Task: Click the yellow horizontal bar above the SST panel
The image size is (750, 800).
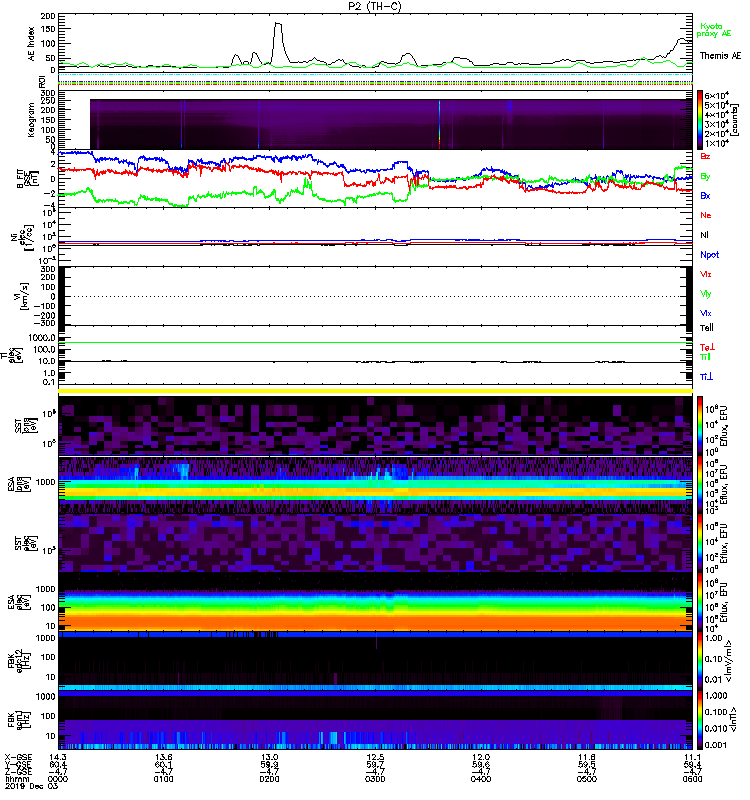Action: 376,391
